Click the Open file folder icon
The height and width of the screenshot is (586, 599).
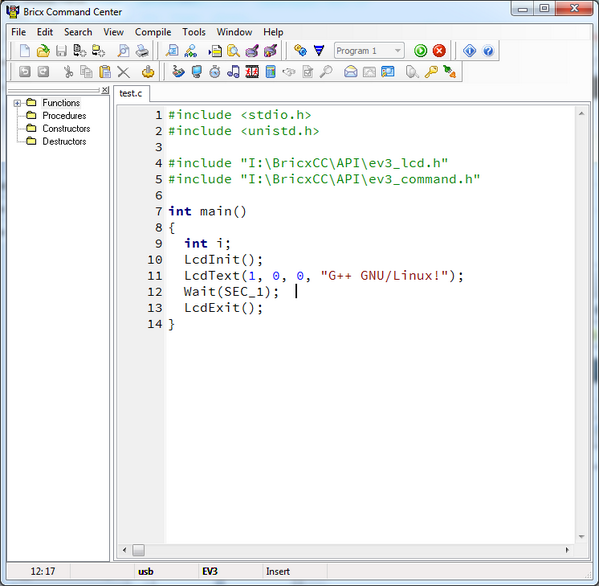point(43,51)
